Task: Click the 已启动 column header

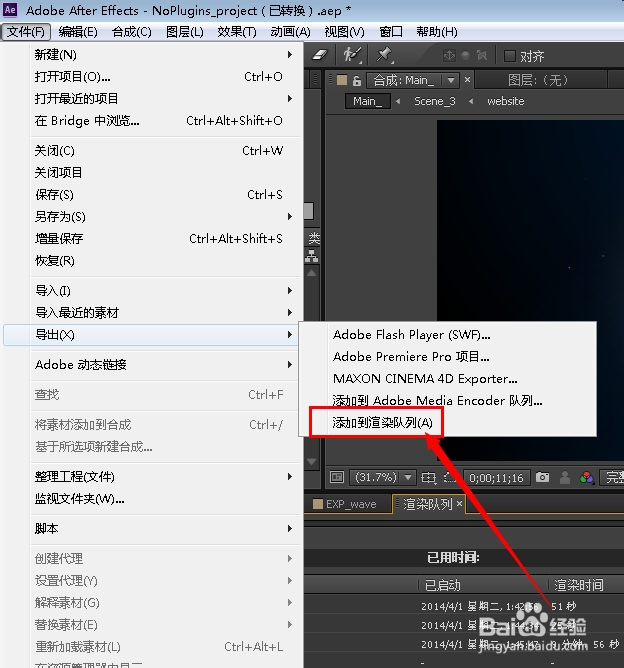Action: pyautogui.click(x=443, y=585)
